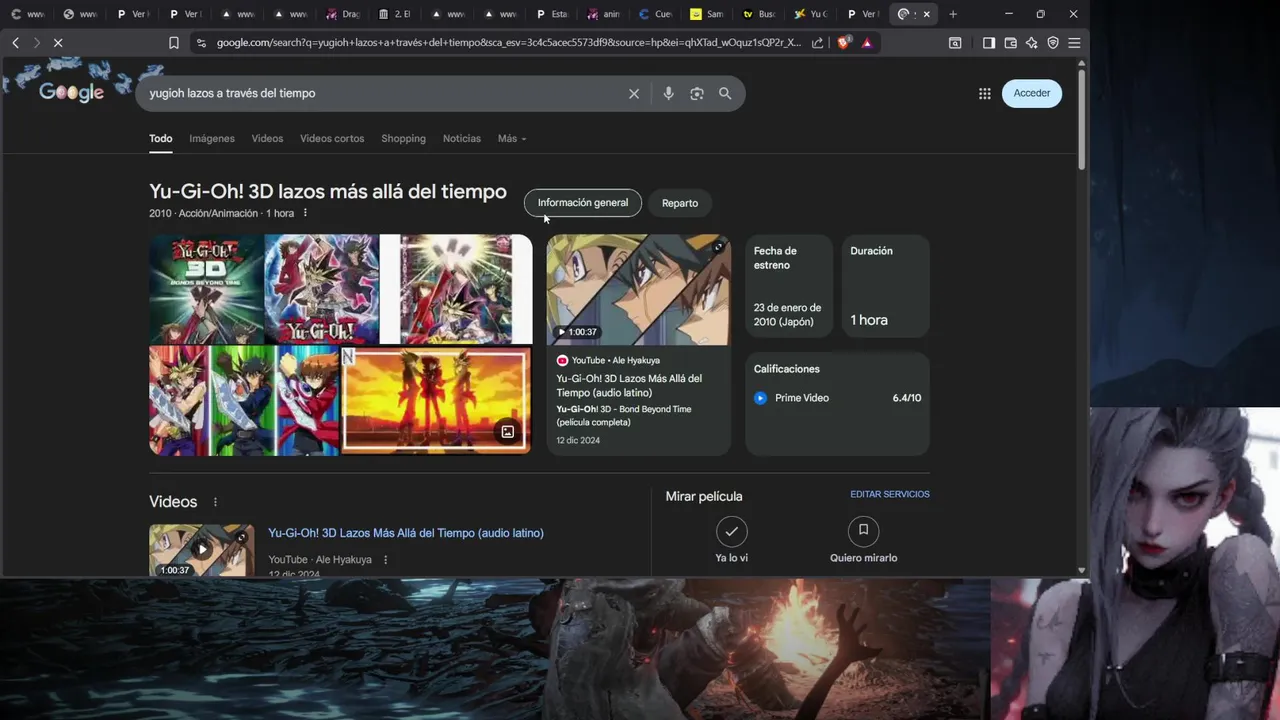Bookmark this page with the bookmark icon
This screenshot has width=1280, height=720.
(x=174, y=43)
